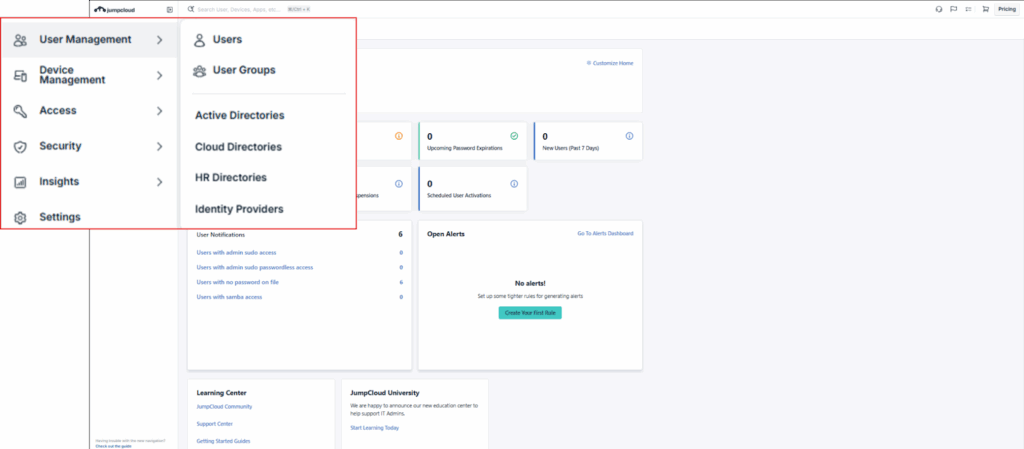Click the info icon on Scheduled User Activations card
This screenshot has height=449, width=1024.
tap(514, 184)
